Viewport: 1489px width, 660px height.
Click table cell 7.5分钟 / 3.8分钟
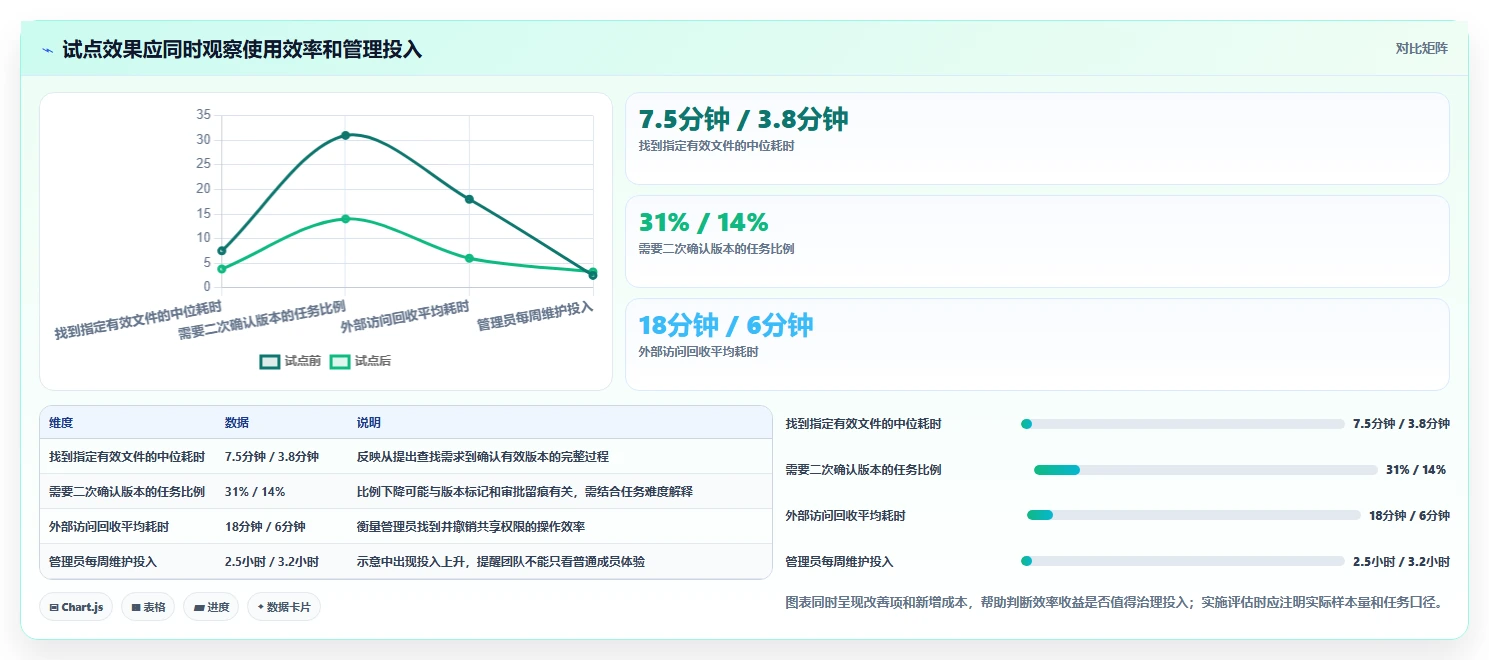click(x=272, y=457)
